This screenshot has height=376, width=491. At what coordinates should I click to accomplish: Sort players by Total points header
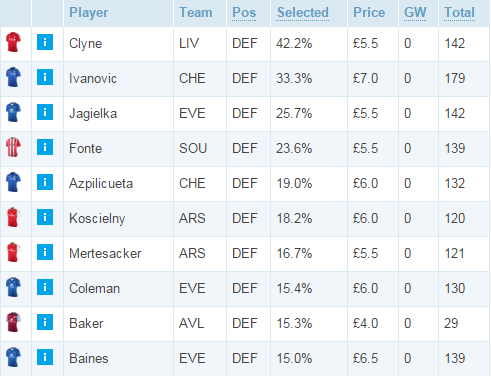[x=459, y=13]
